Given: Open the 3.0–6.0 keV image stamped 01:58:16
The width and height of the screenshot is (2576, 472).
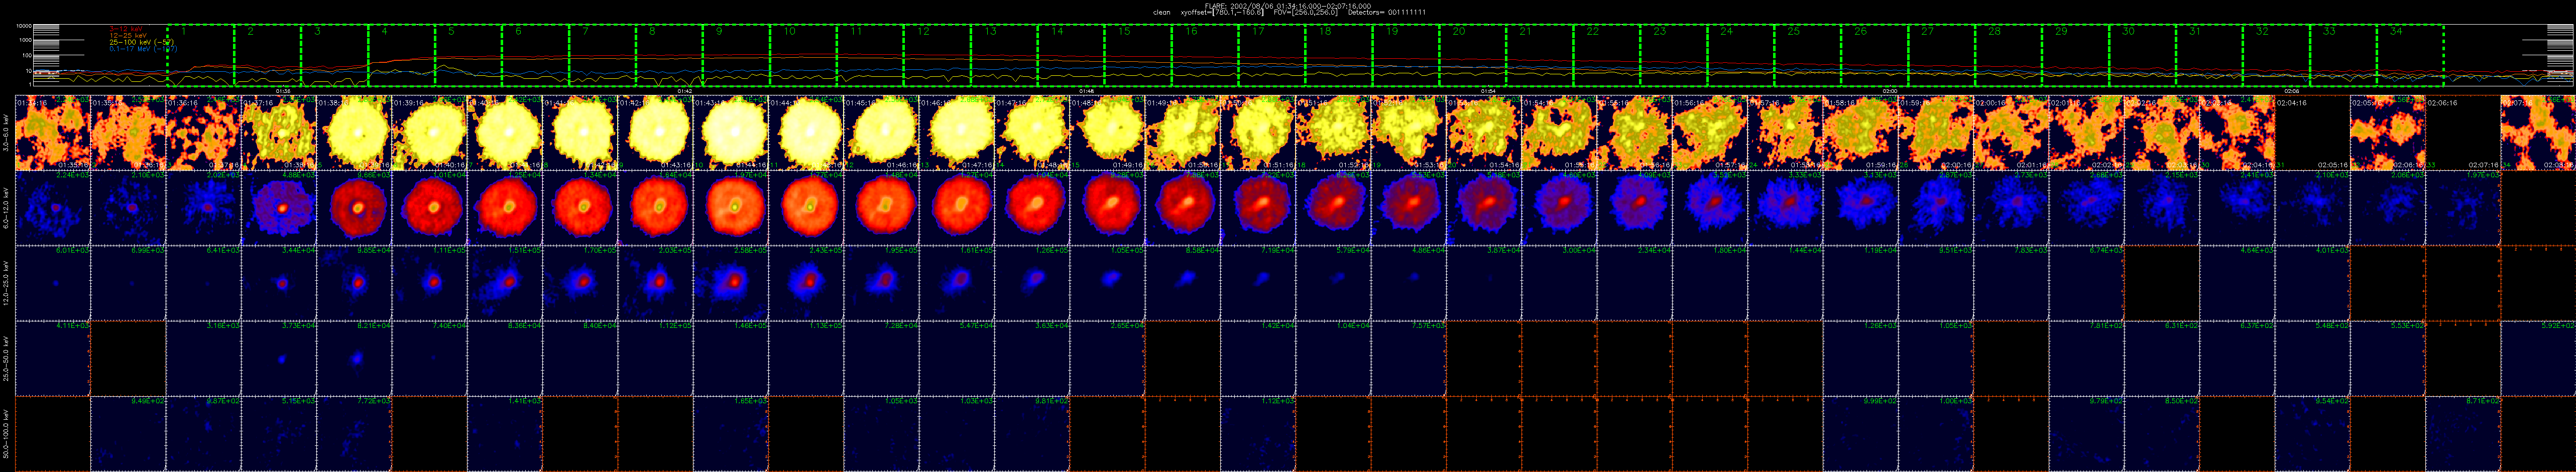Looking at the screenshot, I should [x=1861, y=133].
